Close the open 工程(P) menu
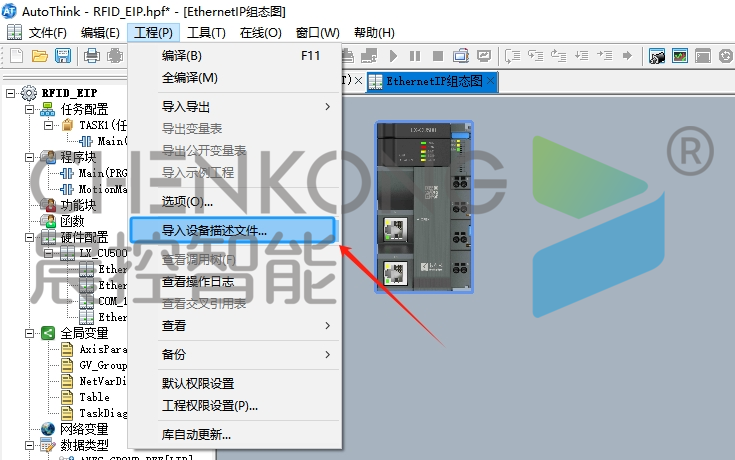The image size is (735, 460). click(x=153, y=33)
